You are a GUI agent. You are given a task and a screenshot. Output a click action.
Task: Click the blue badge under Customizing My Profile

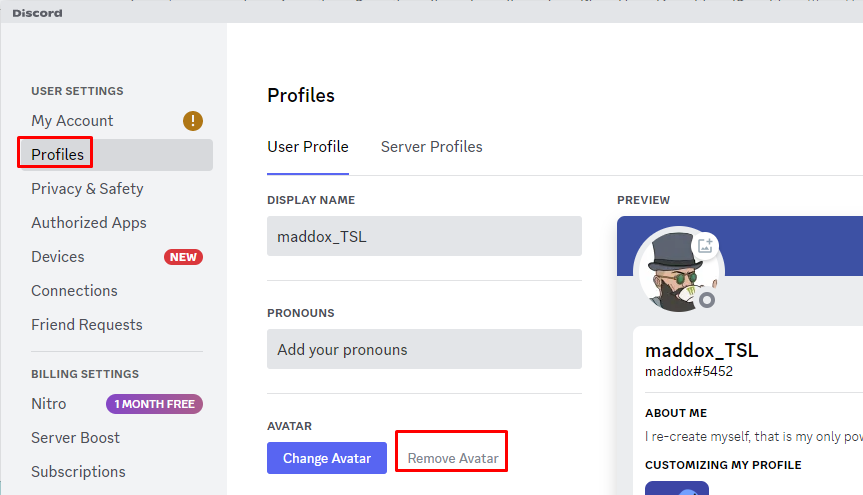[x=676, y=488]
